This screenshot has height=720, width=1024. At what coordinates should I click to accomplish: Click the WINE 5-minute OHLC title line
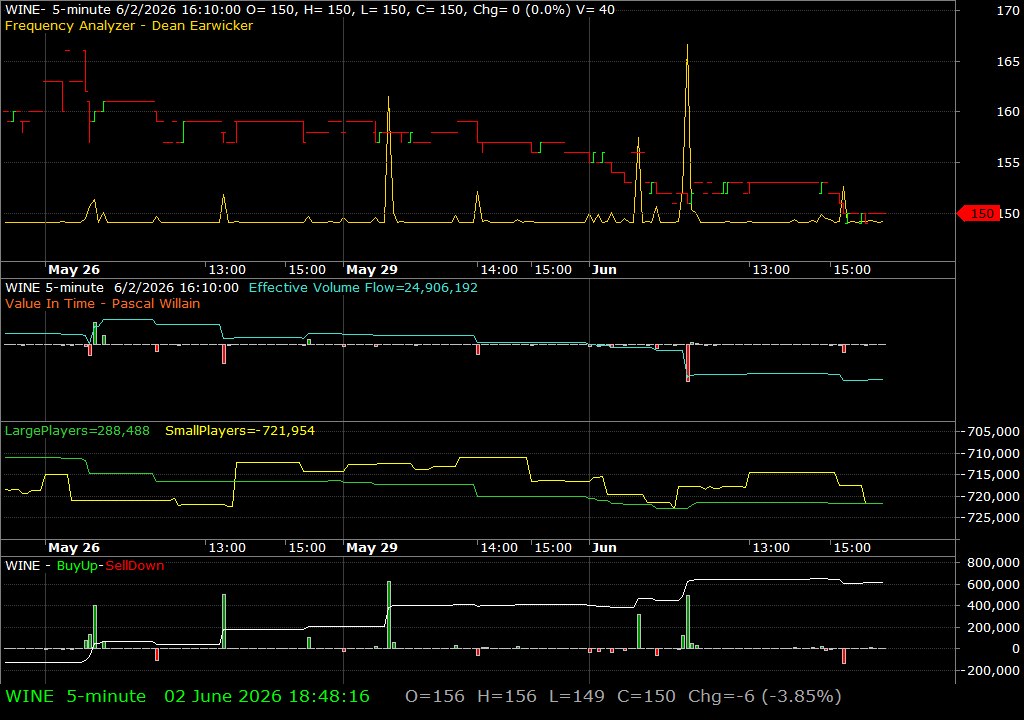[310, 10]
